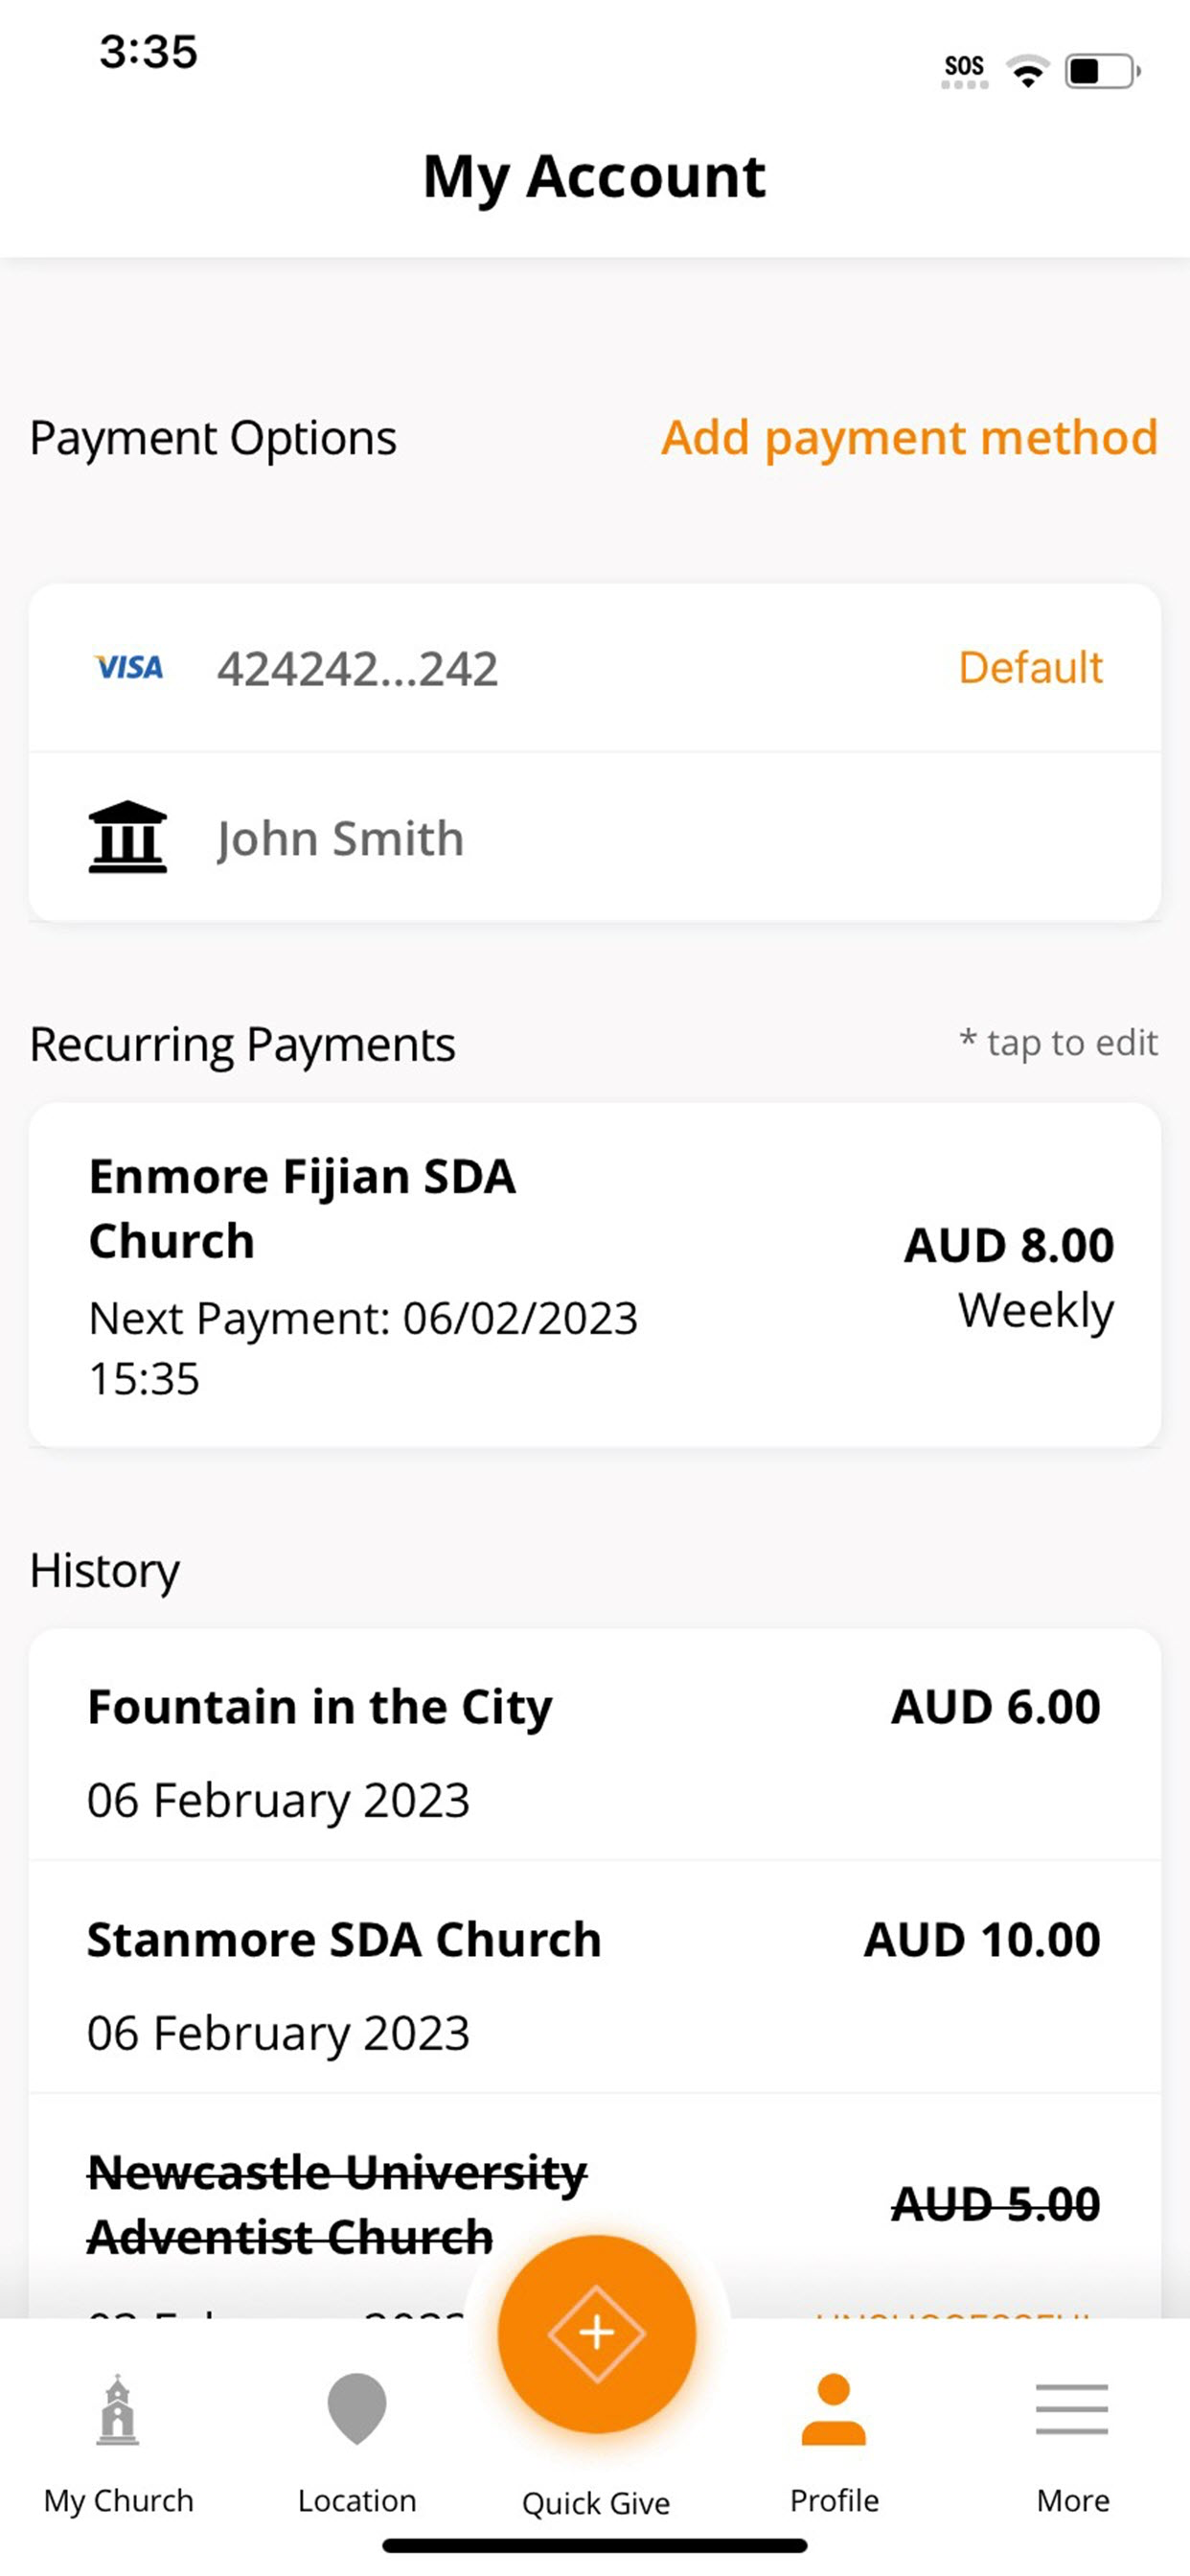
Task: Tap the Visa card logo
Action: [x=128, y=667]
